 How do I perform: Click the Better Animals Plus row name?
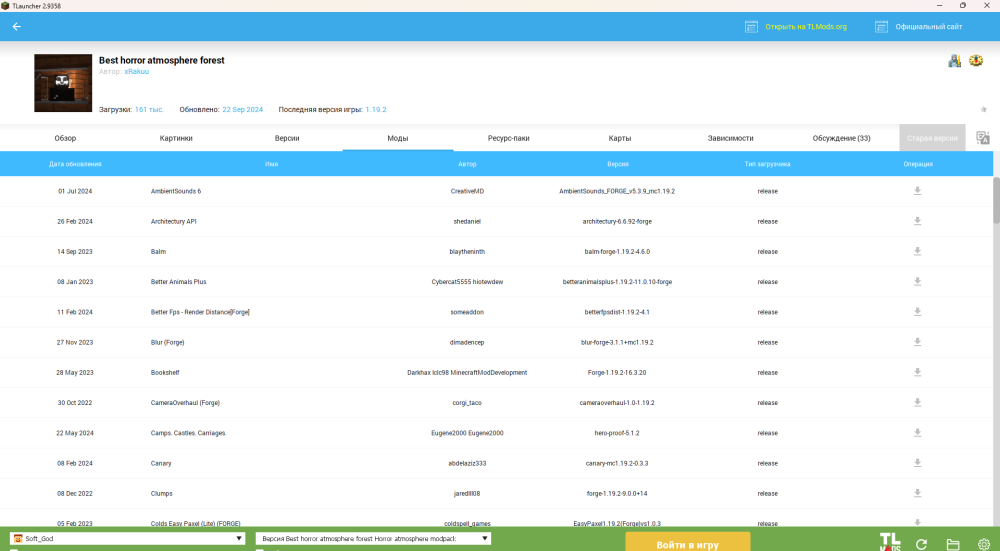(179, 282)
